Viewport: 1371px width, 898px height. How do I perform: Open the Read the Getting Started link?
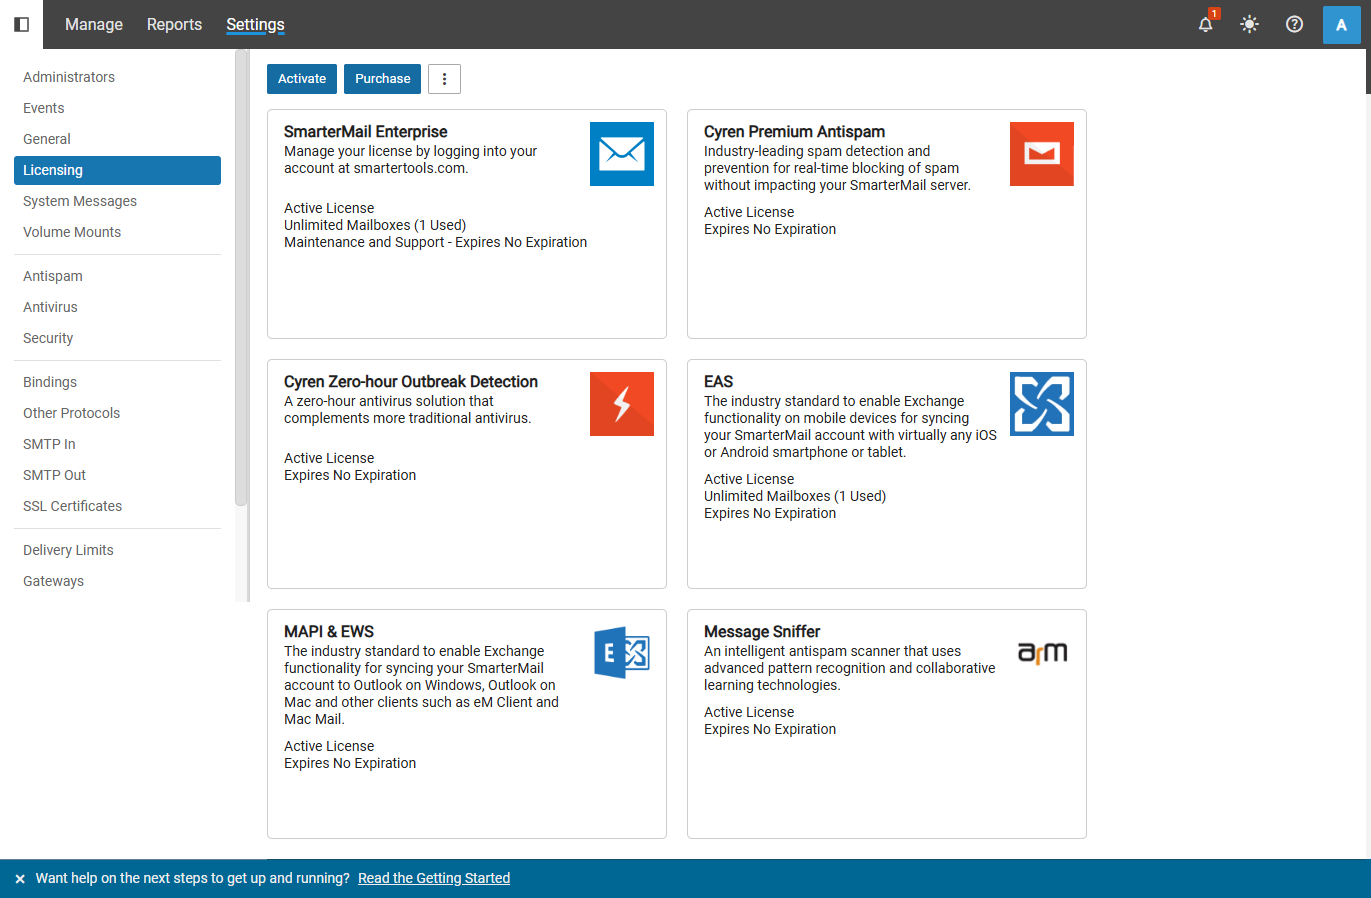433,878
